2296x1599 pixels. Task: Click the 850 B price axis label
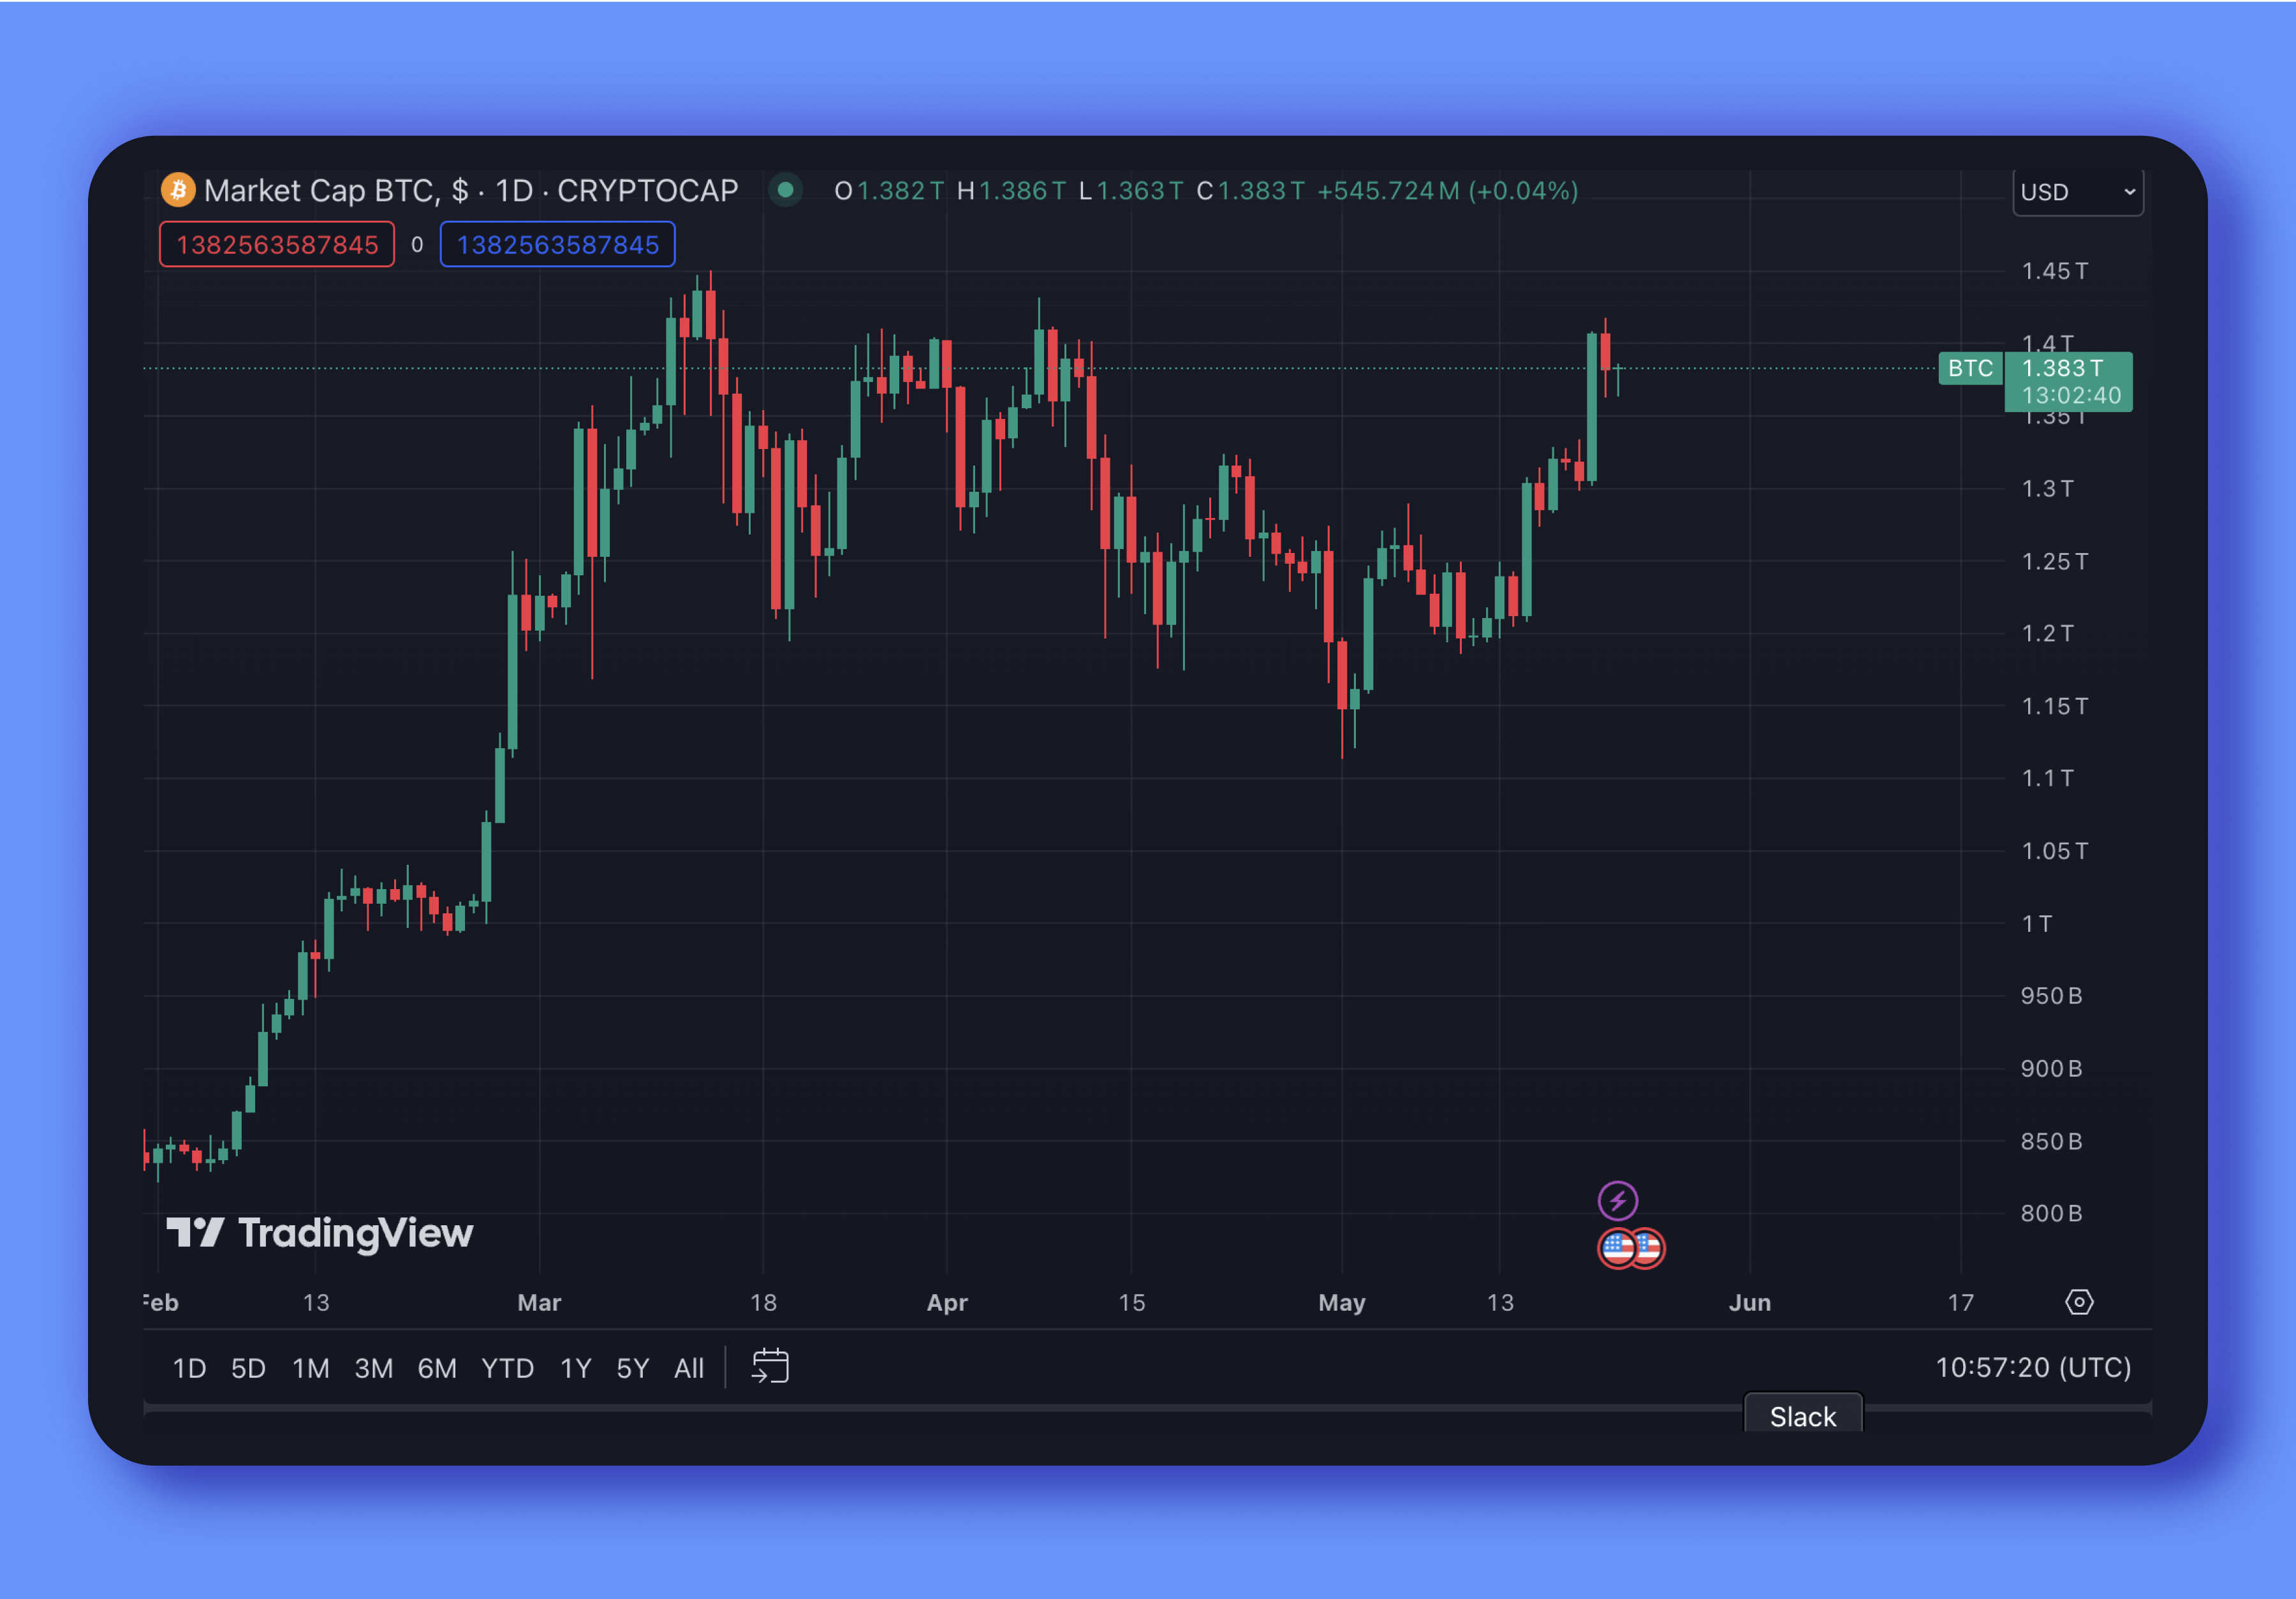pos(2051,1141)
